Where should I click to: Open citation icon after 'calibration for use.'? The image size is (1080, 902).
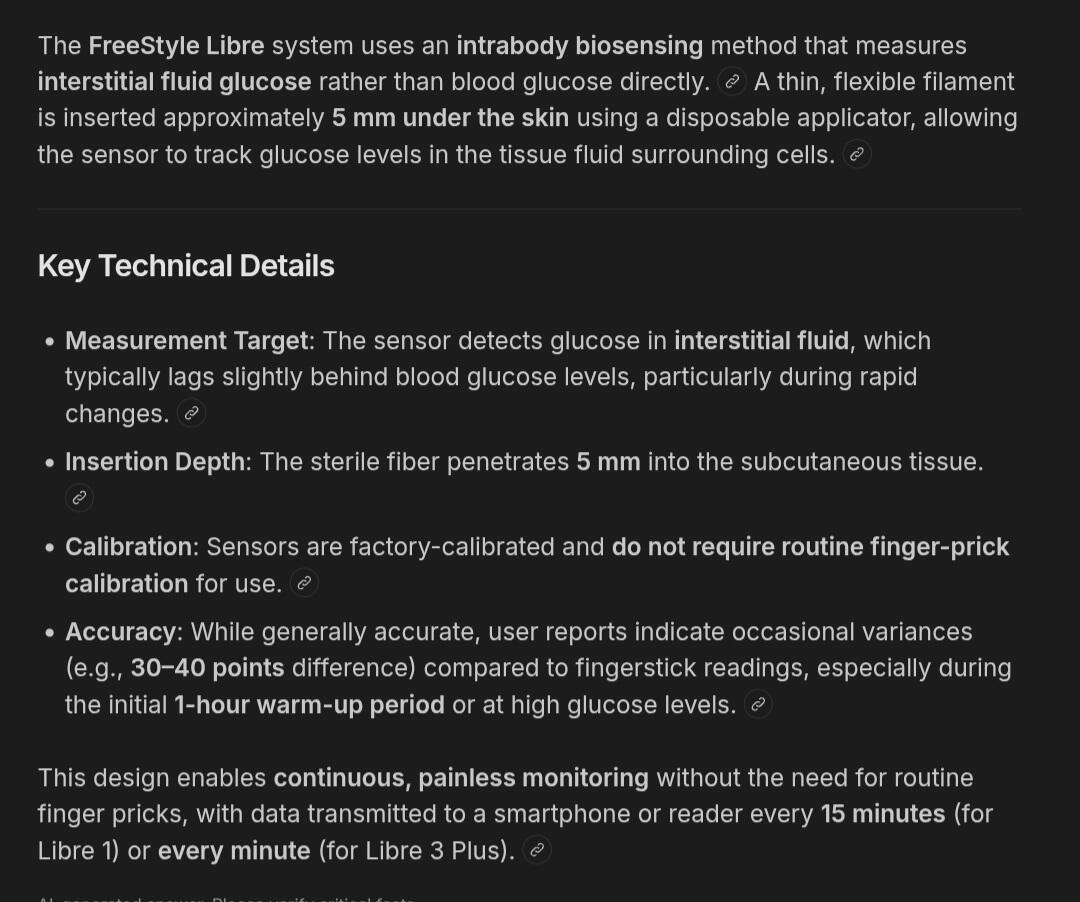(304, 583)
